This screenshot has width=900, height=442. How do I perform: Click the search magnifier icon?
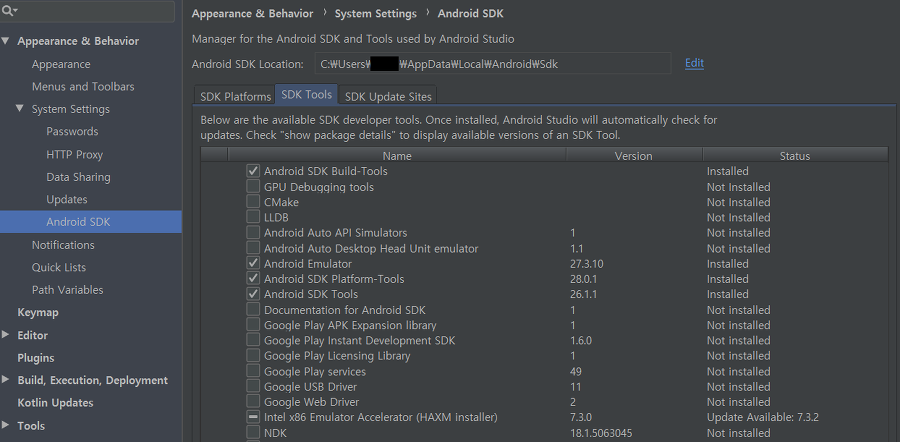[x=10, y=11]
